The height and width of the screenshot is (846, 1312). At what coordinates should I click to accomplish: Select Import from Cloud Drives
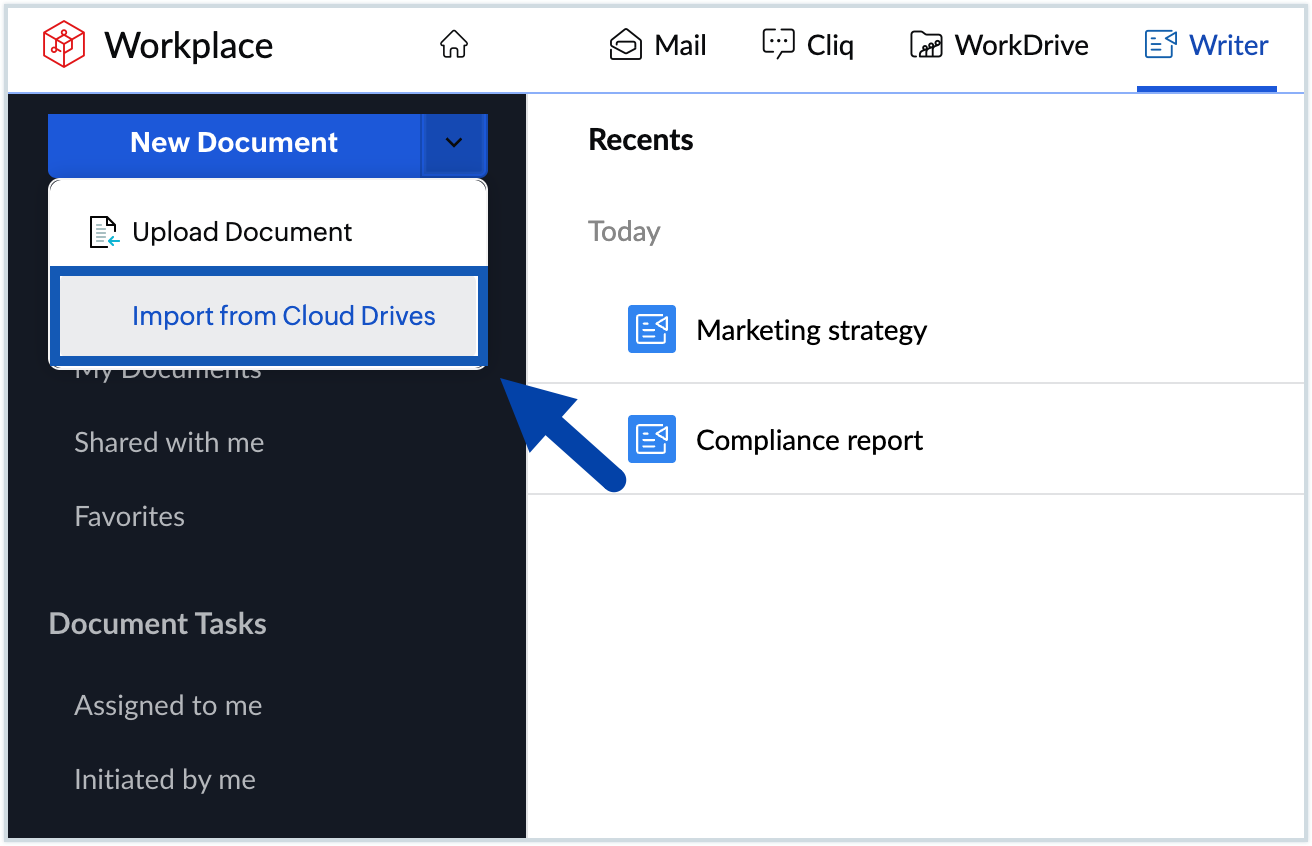pyautogui.click(x=283, y=316)
